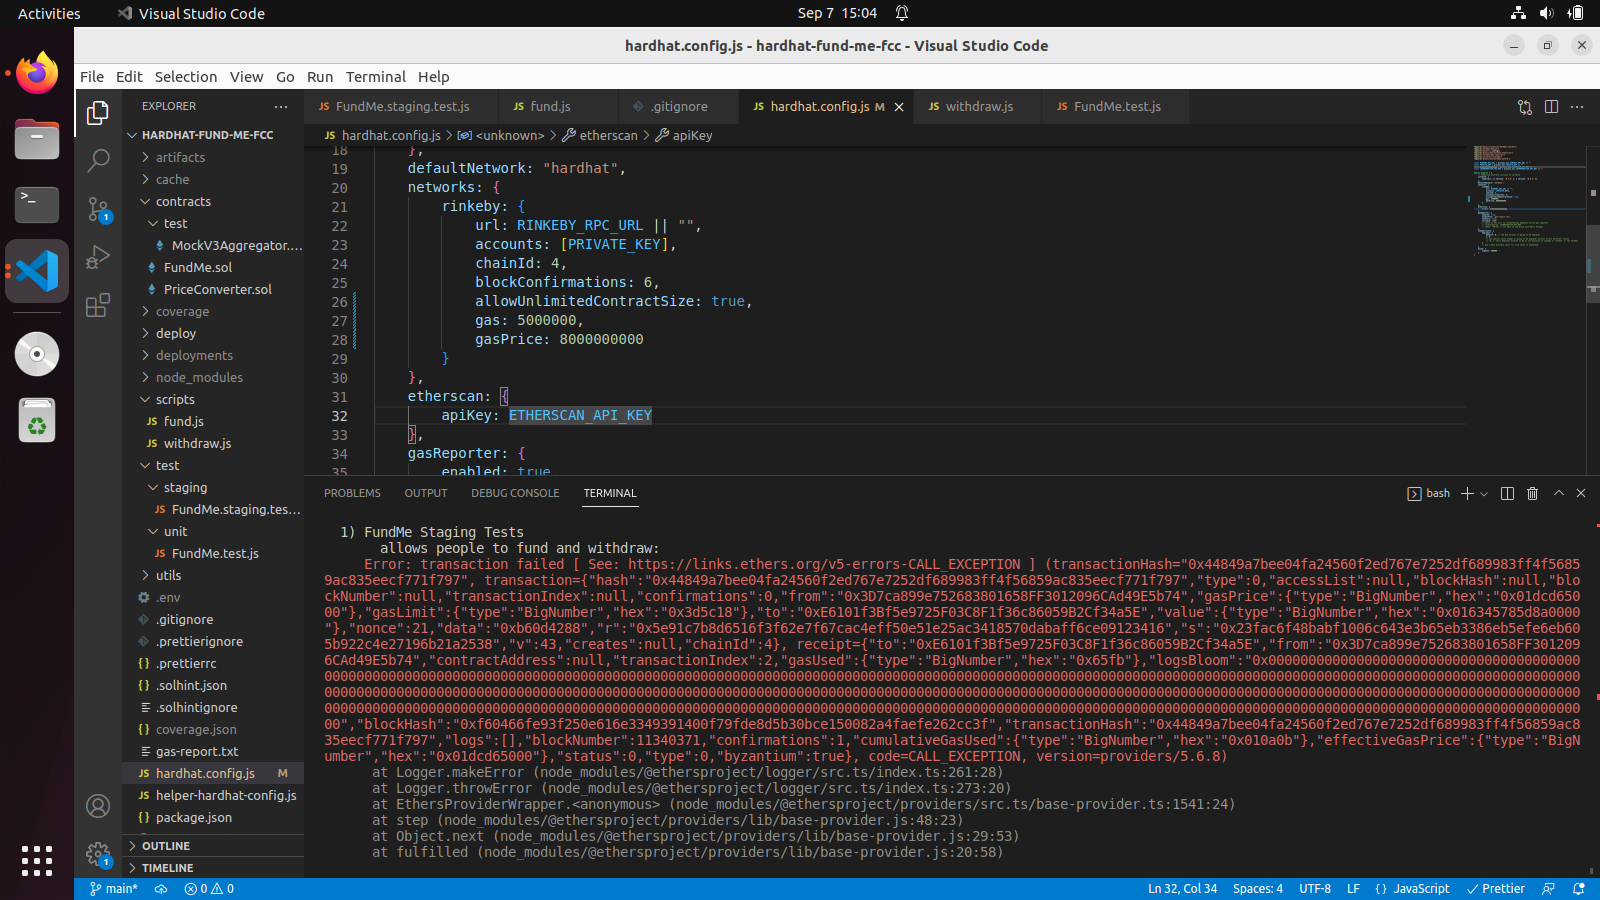The width and height of the screenshot is (1600, 900).
Task: Click the Prettier status item
Action: tap(1495, 889)
